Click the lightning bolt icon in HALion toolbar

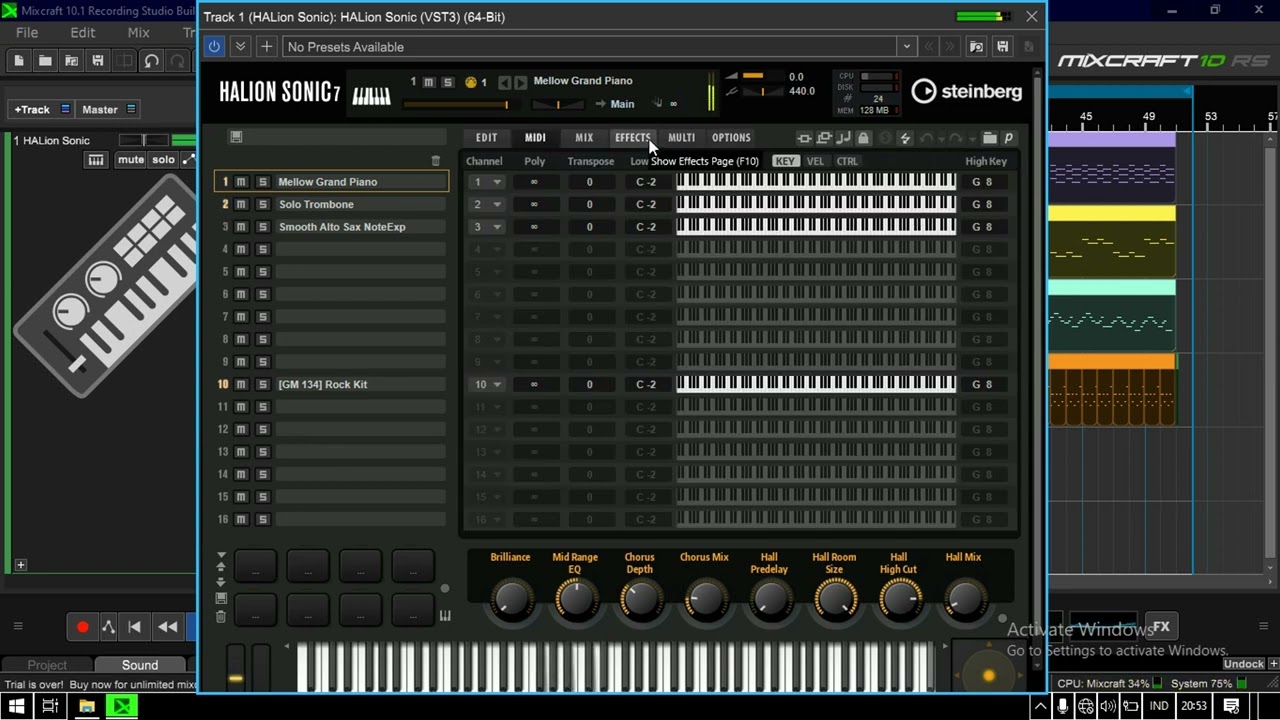point(905,138)
